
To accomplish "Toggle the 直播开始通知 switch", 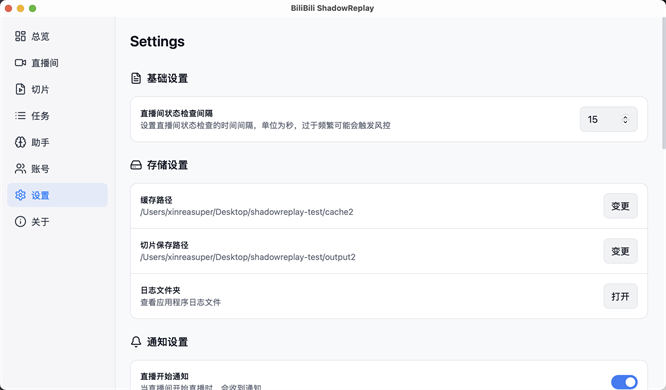I will click(624, 382).
